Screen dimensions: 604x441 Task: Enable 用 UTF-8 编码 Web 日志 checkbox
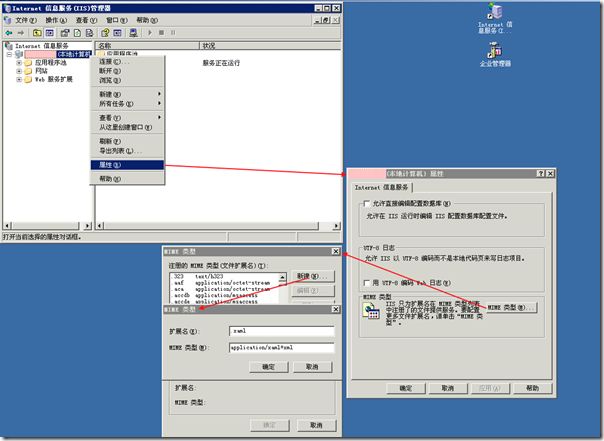[367, 283]
